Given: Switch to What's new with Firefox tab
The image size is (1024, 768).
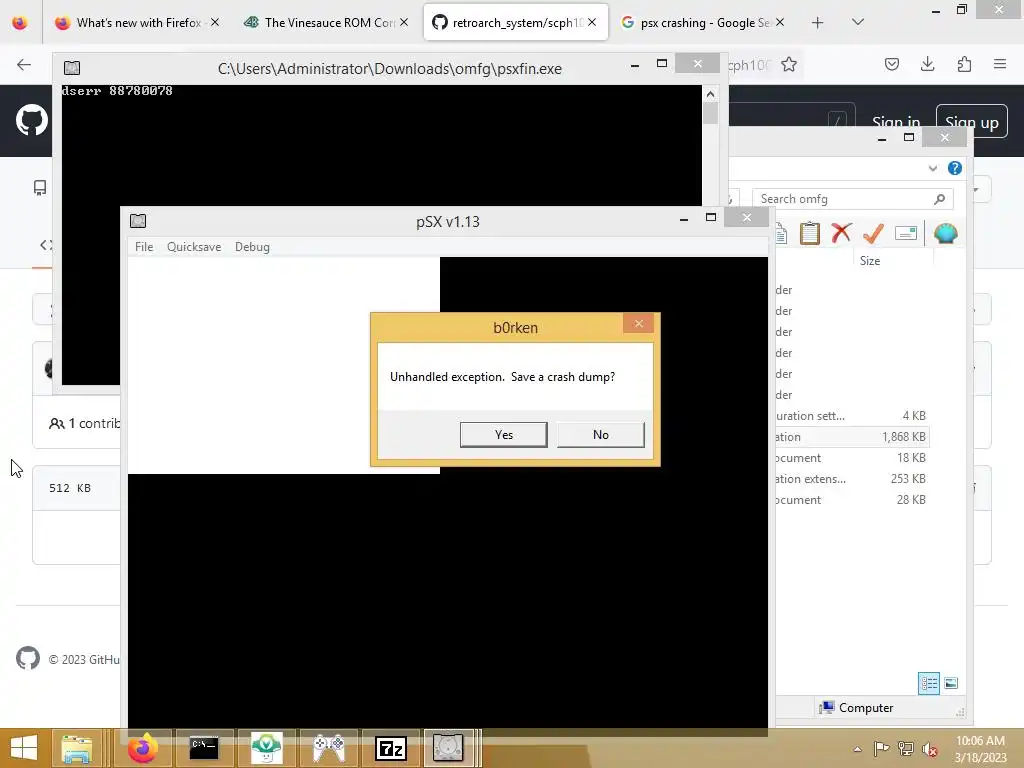Looking at the screenshot, I should 137,23.
